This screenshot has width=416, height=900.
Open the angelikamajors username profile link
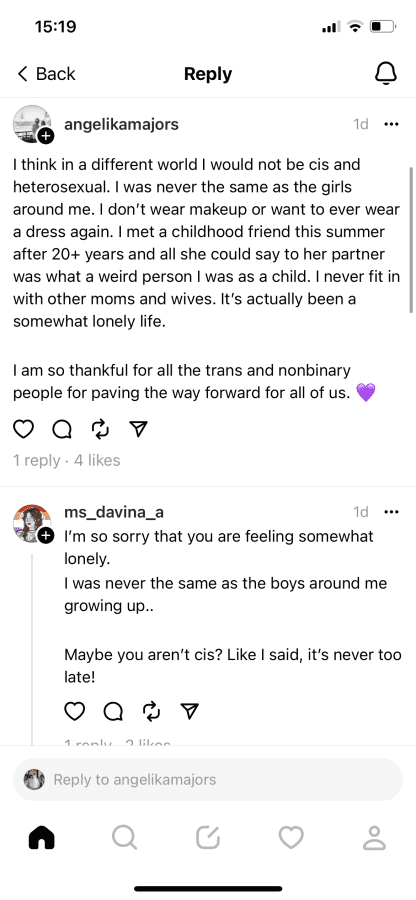[x=121, y=124]
